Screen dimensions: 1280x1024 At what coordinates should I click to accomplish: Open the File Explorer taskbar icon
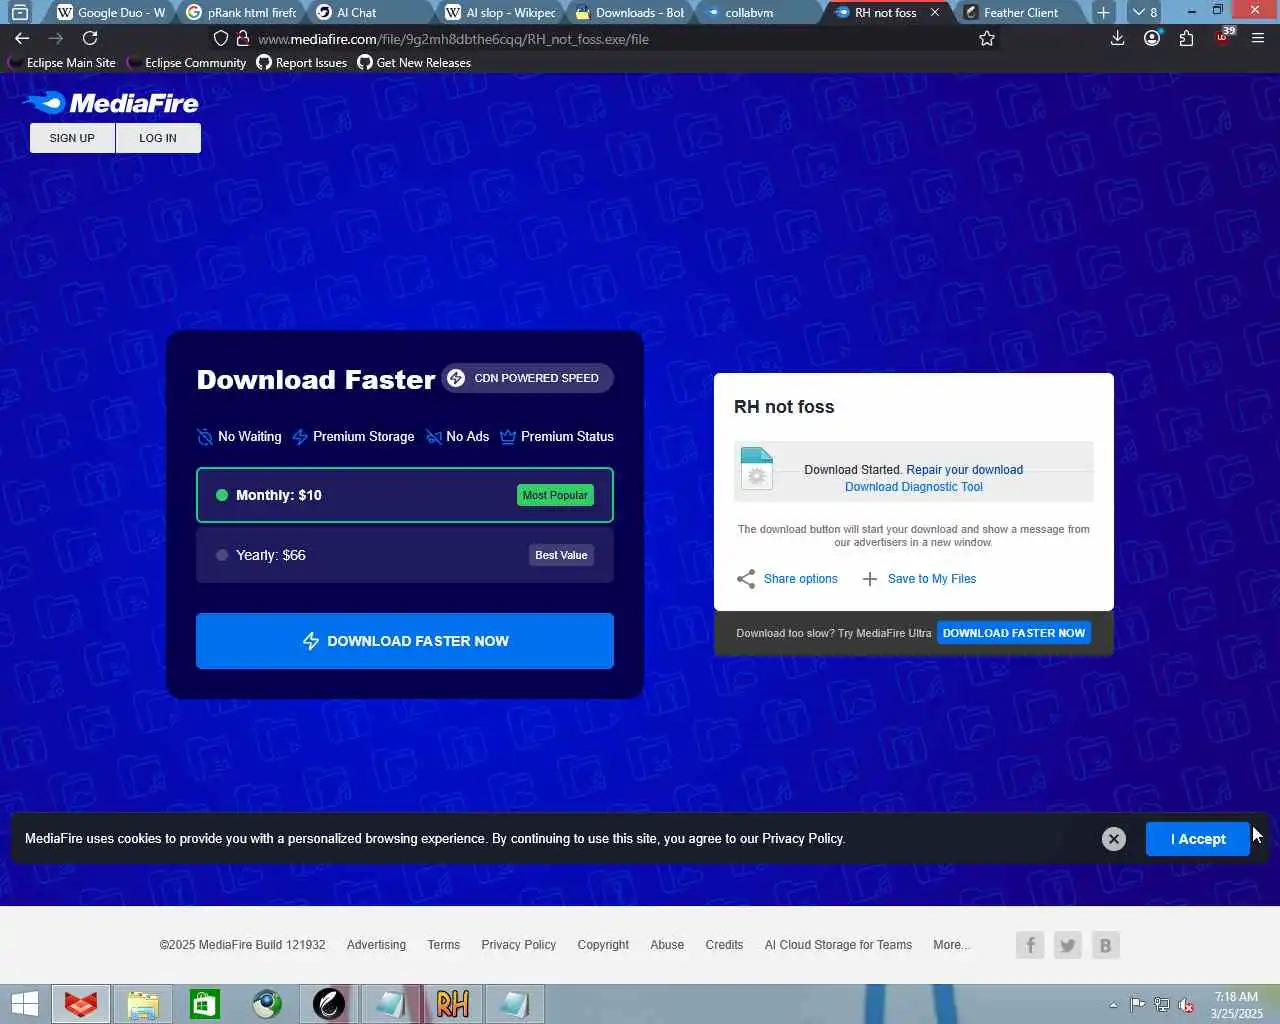[x=143, y=1004]
